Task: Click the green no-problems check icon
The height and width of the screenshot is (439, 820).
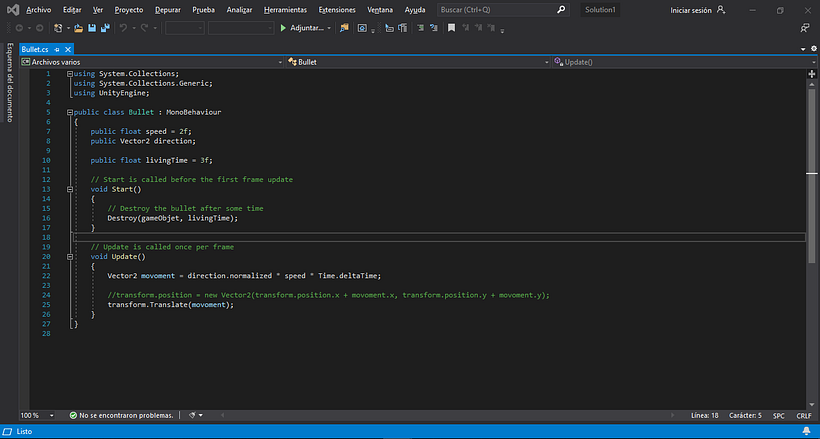Action: pos(73,415)
